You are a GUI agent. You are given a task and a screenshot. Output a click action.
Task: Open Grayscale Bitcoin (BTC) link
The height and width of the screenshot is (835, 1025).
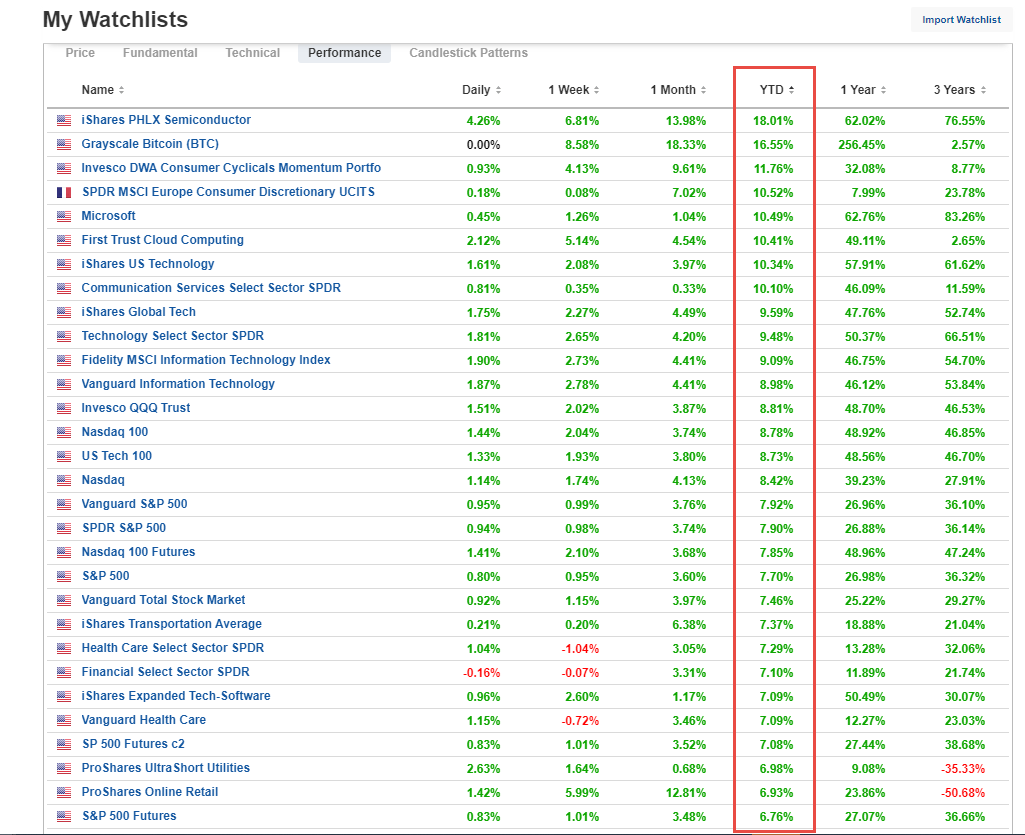(150, 144)
